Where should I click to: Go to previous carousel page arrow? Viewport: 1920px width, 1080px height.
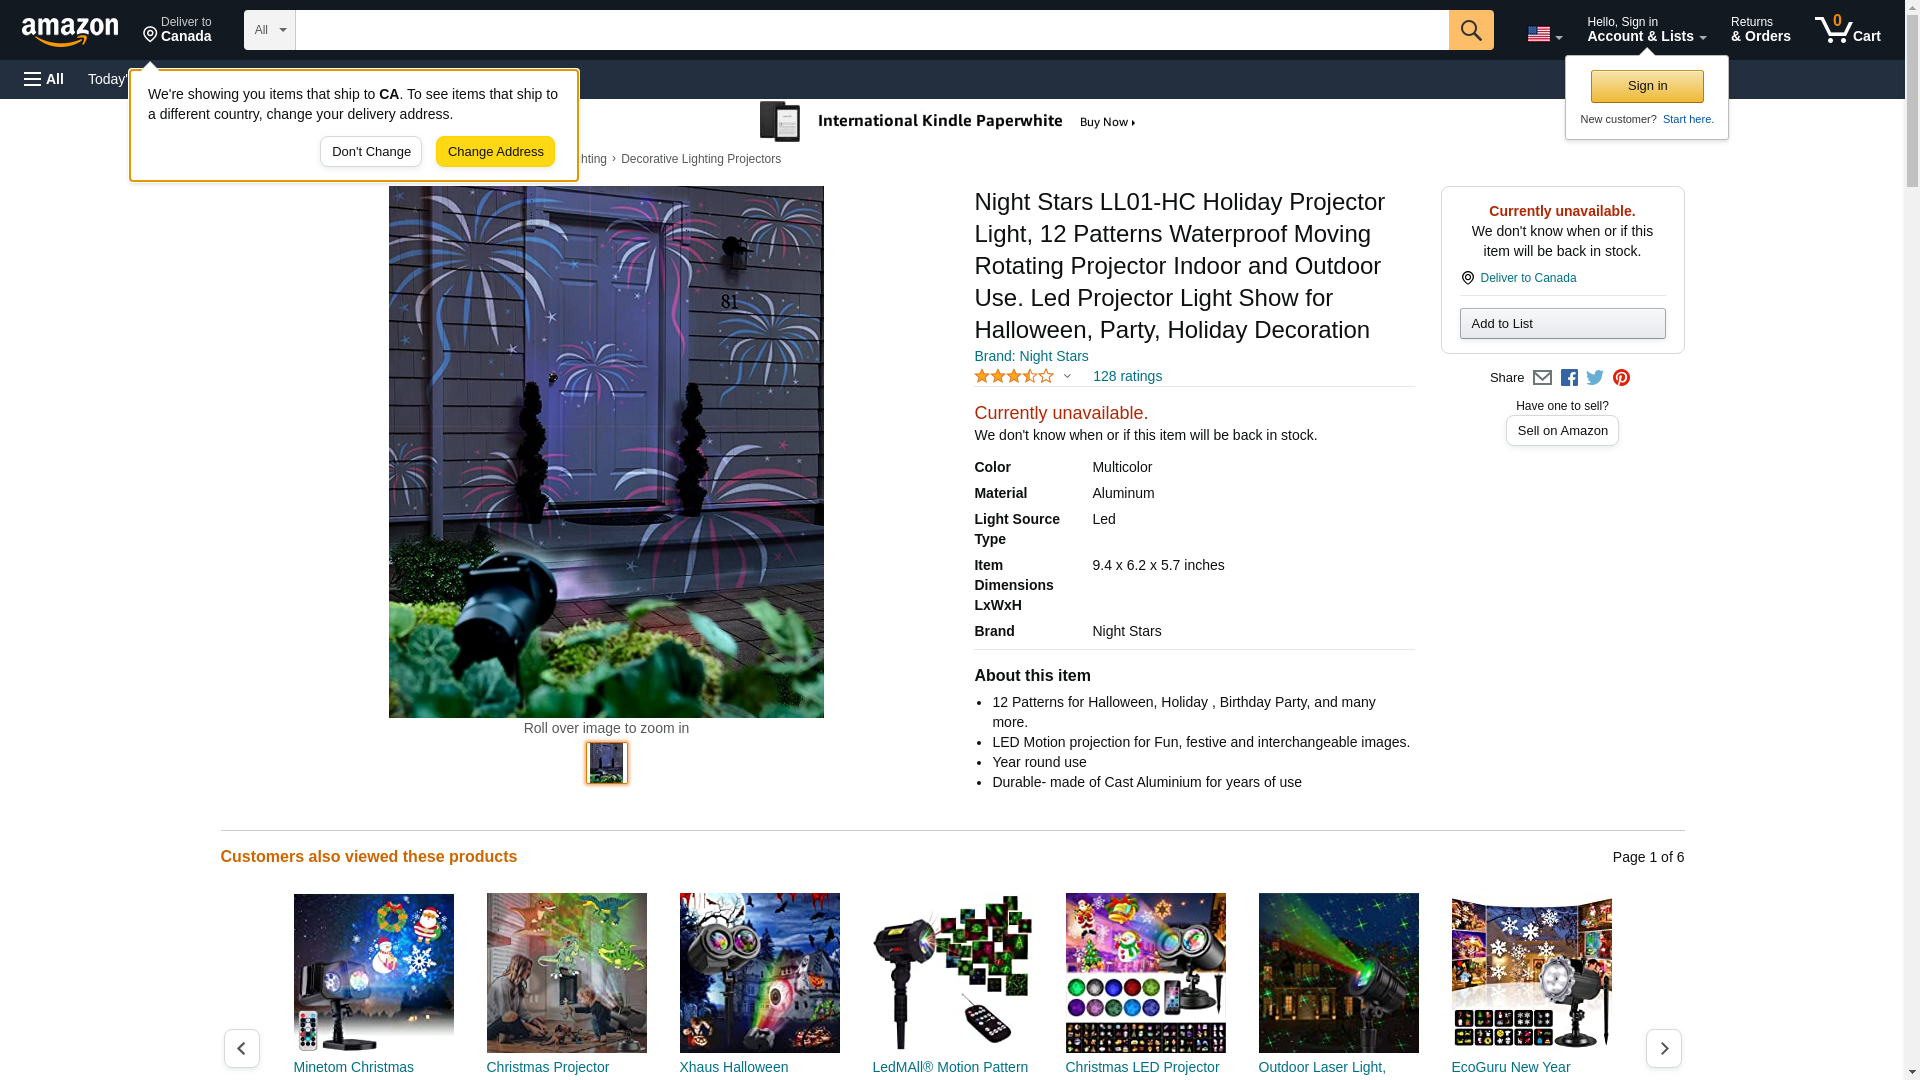coord(242,1048)
